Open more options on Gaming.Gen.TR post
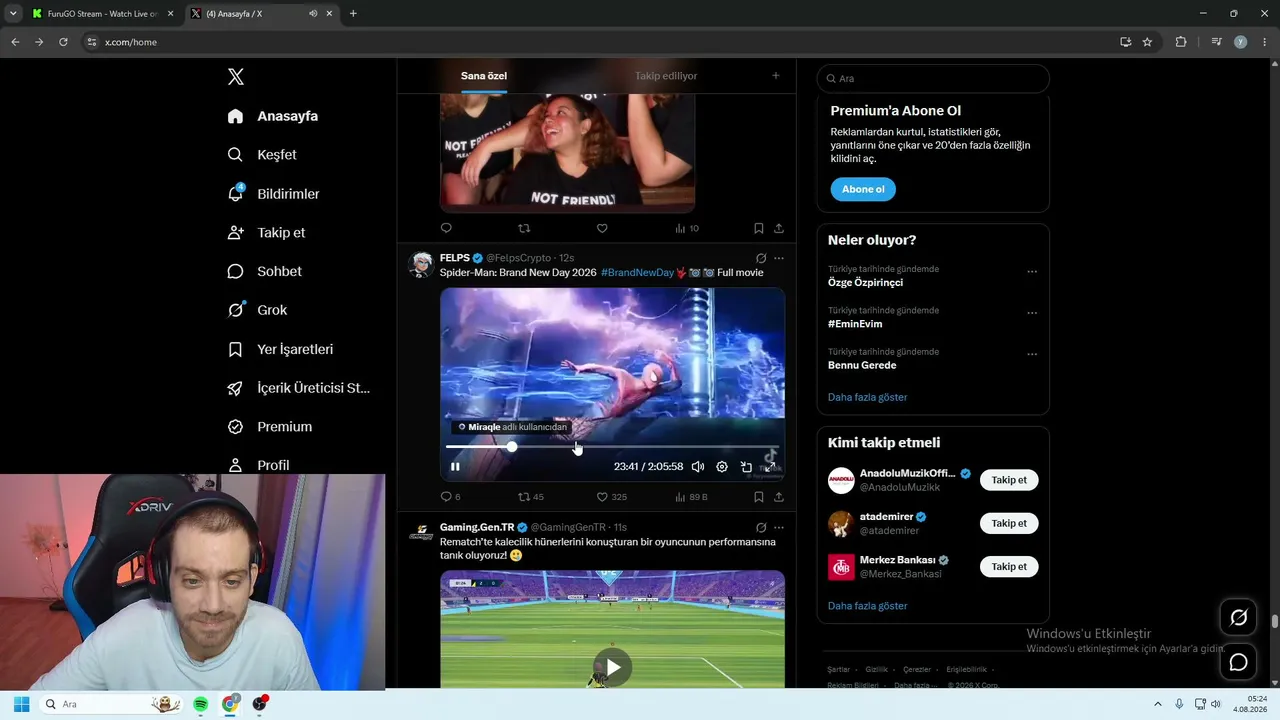This screenshot has height=720, width=1280. pos(779,527)
